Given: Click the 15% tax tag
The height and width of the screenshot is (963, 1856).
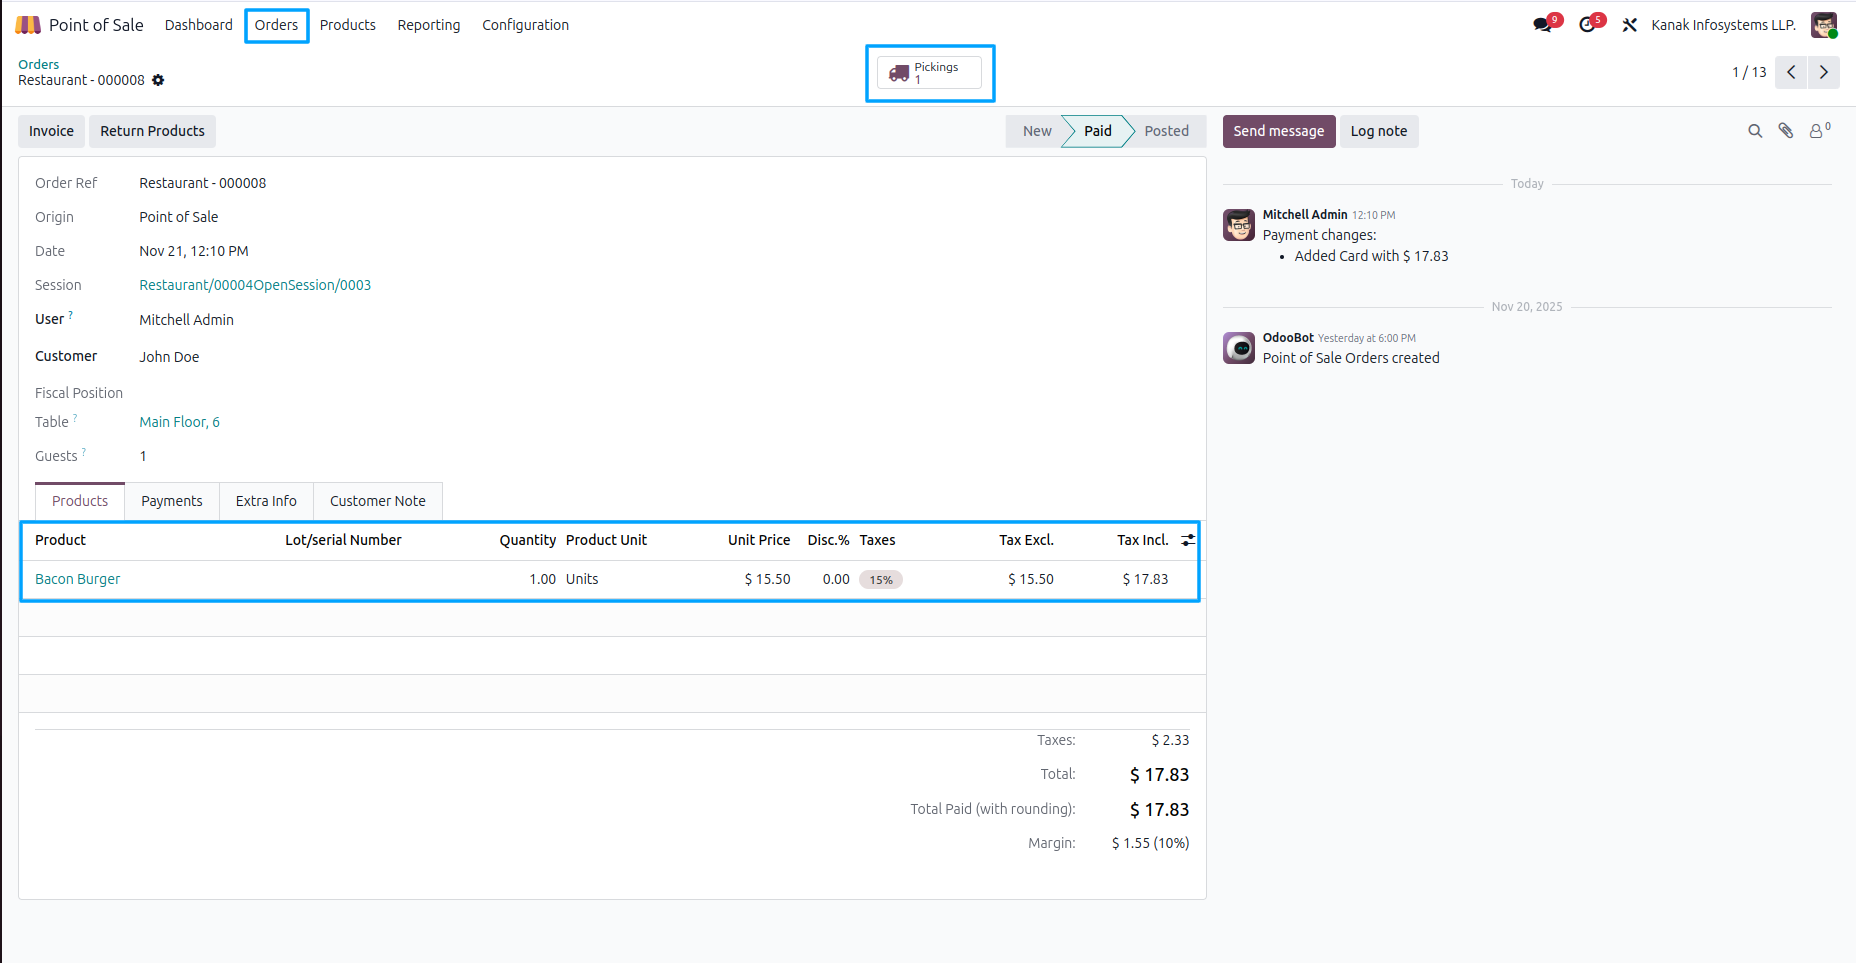Looking at the screenshot, I should click(x=881, y=580).
